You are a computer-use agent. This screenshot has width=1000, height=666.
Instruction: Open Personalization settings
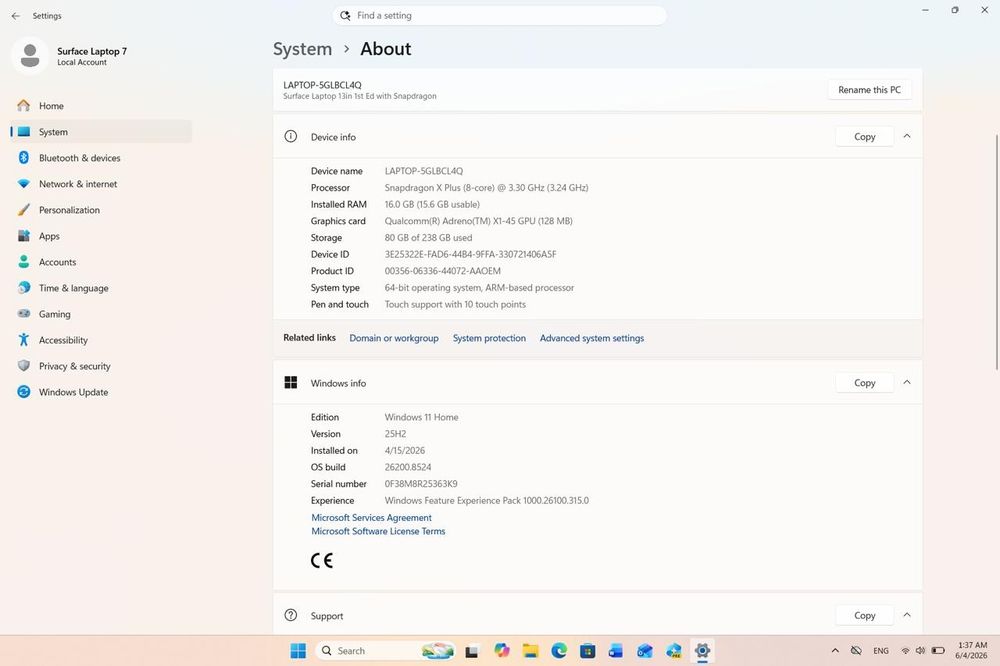coord(101,210)
